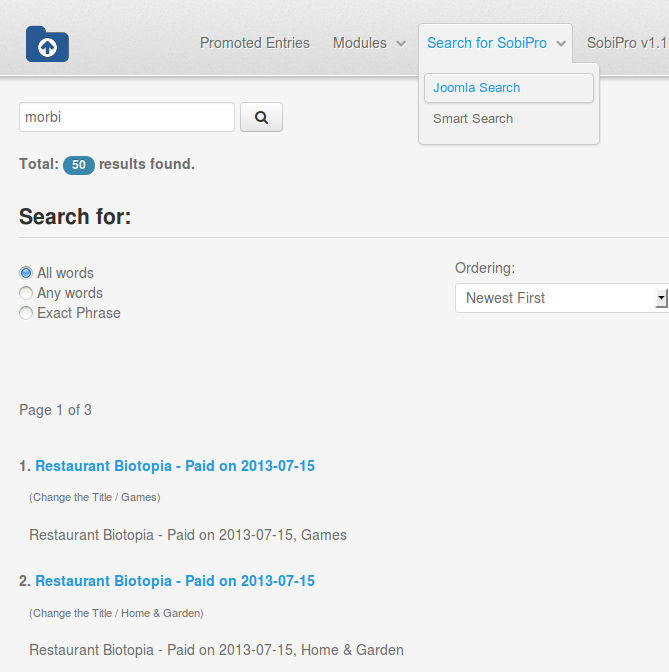The height and width of the screenshot is (672, 669).
Task: Click the magnifier search button
Action: click(261, 117)
